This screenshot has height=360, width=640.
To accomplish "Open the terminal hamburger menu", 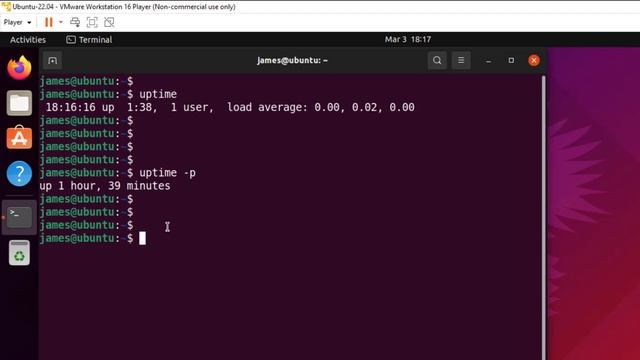I will (x=461, y=60).
